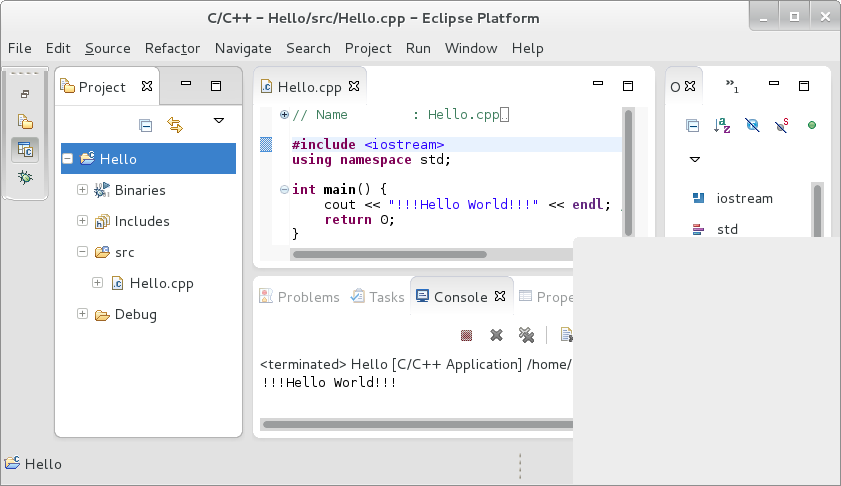
Task: Remove all terminated launches in the Console
Action: click(527, 335)
